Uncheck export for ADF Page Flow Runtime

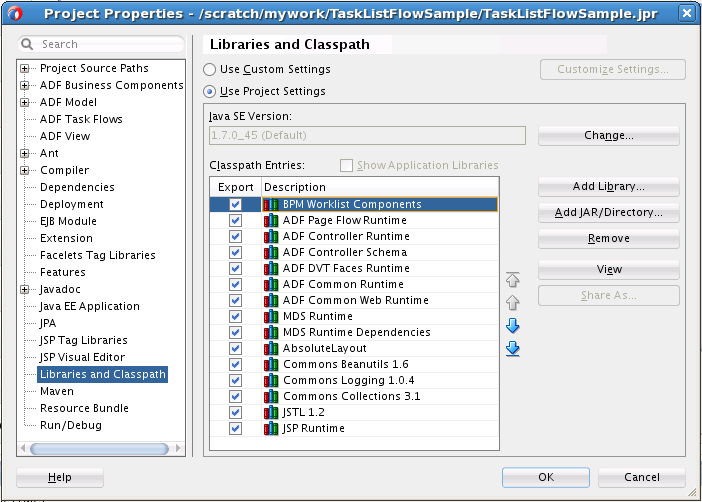pos(235,220)
